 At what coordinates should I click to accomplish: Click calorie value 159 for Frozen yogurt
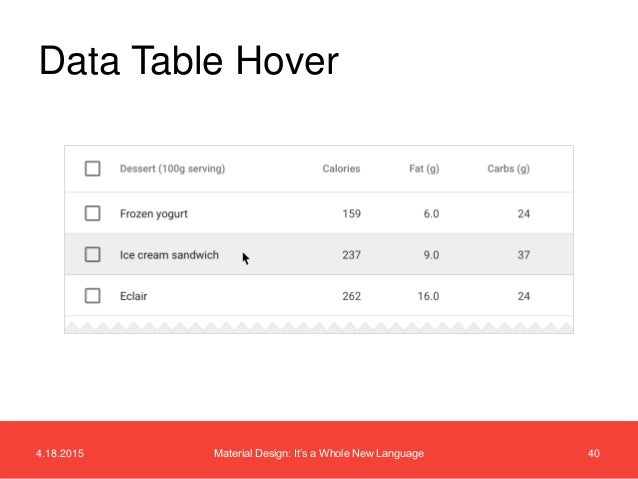click(x=351, y=214)
